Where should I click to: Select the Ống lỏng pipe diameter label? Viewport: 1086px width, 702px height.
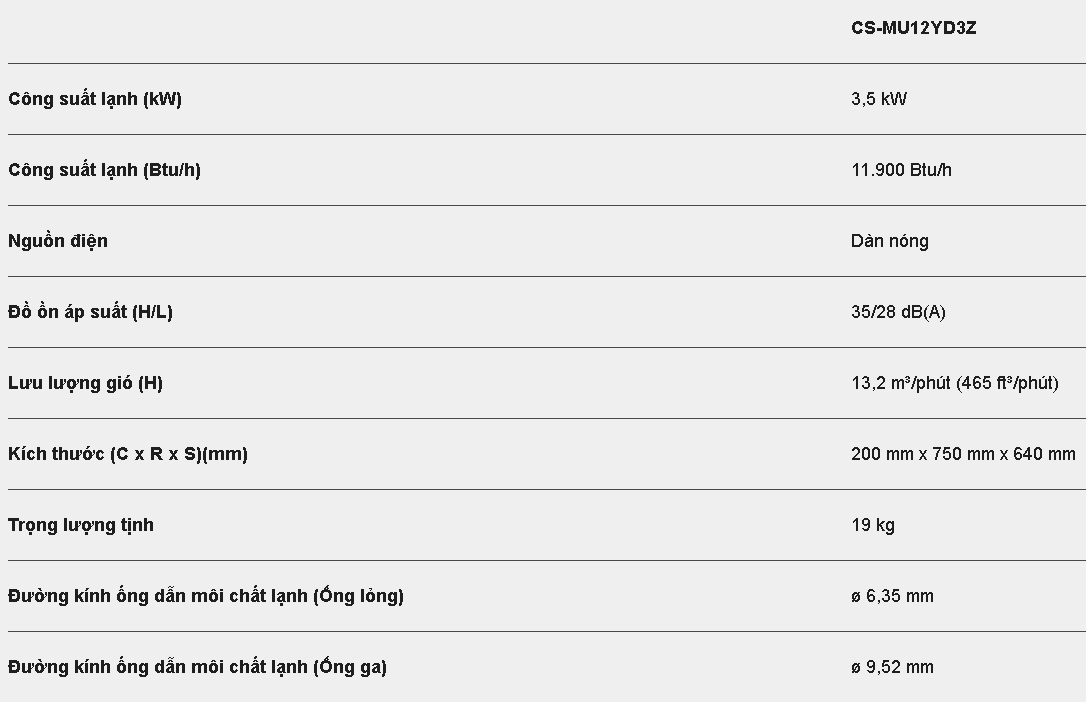[206, 596]
